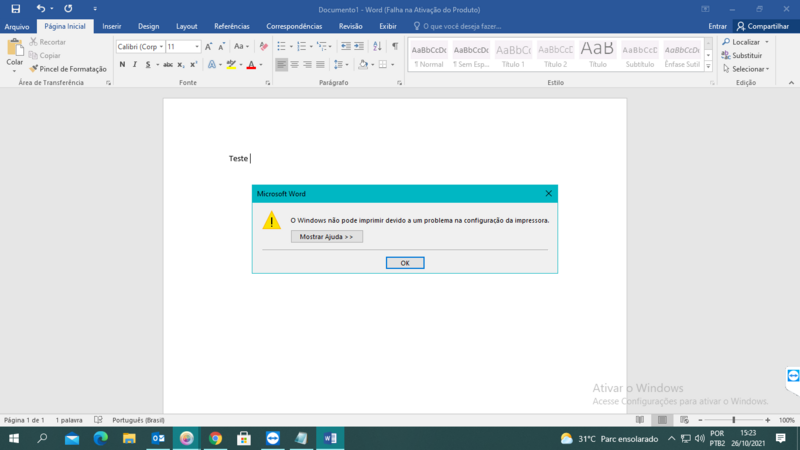Switch to the Layout tab

(187, 26)
